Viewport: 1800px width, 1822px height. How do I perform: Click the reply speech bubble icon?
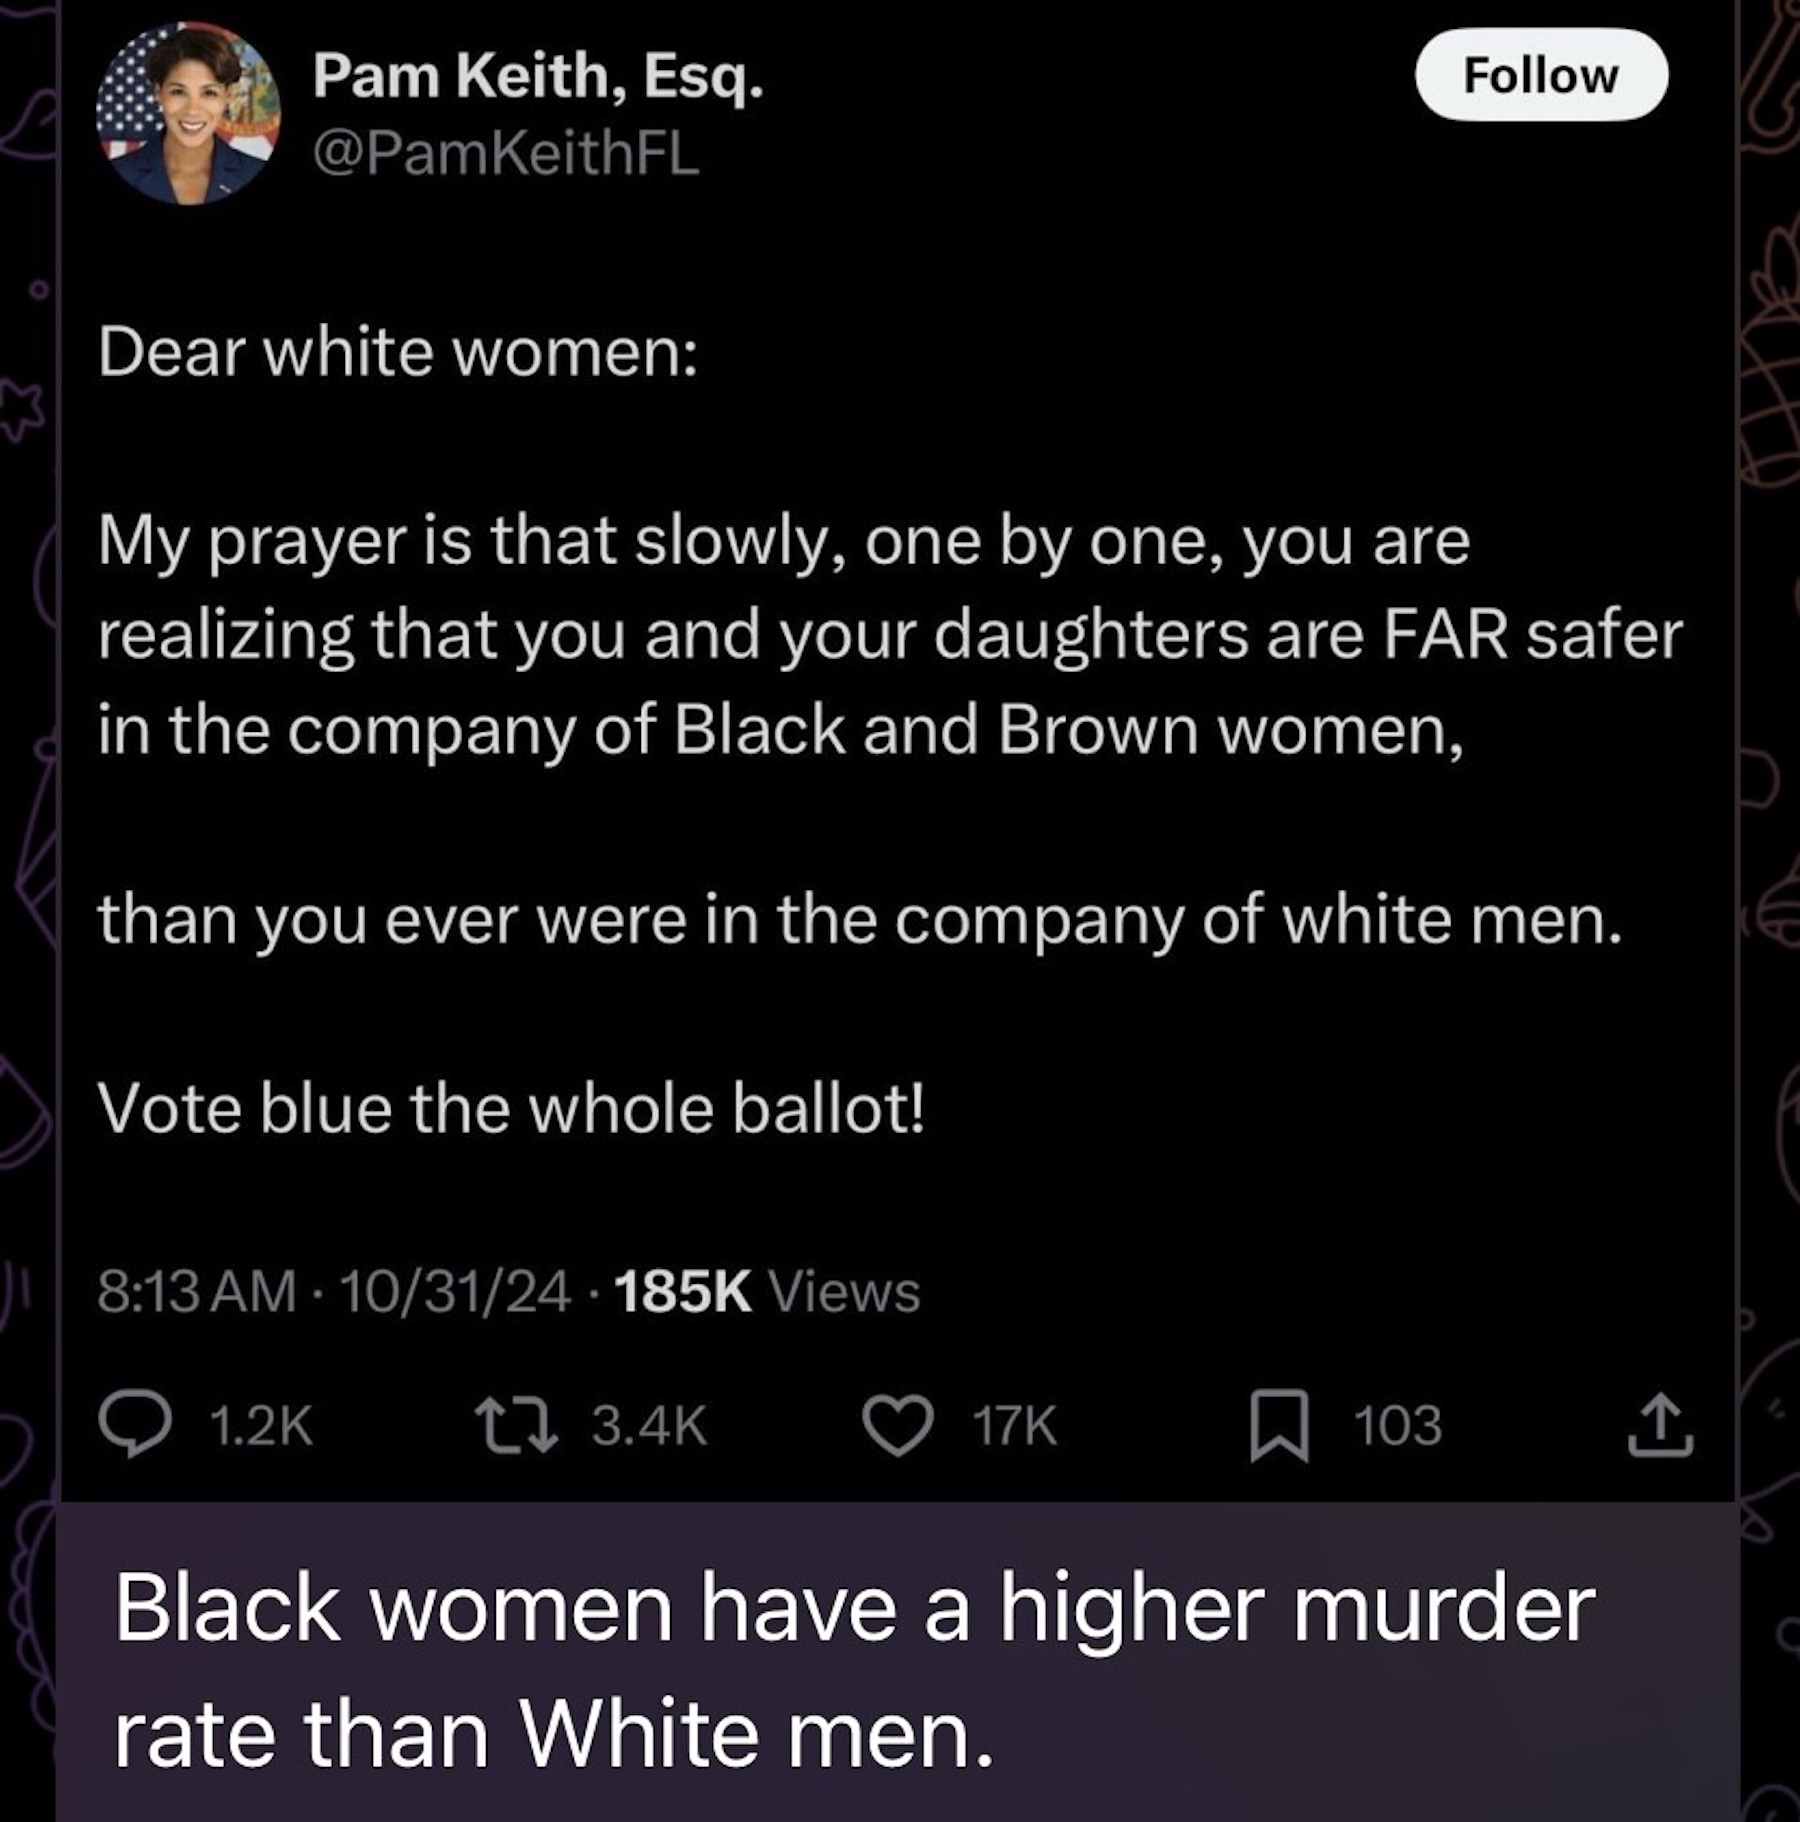[134, 1425]
